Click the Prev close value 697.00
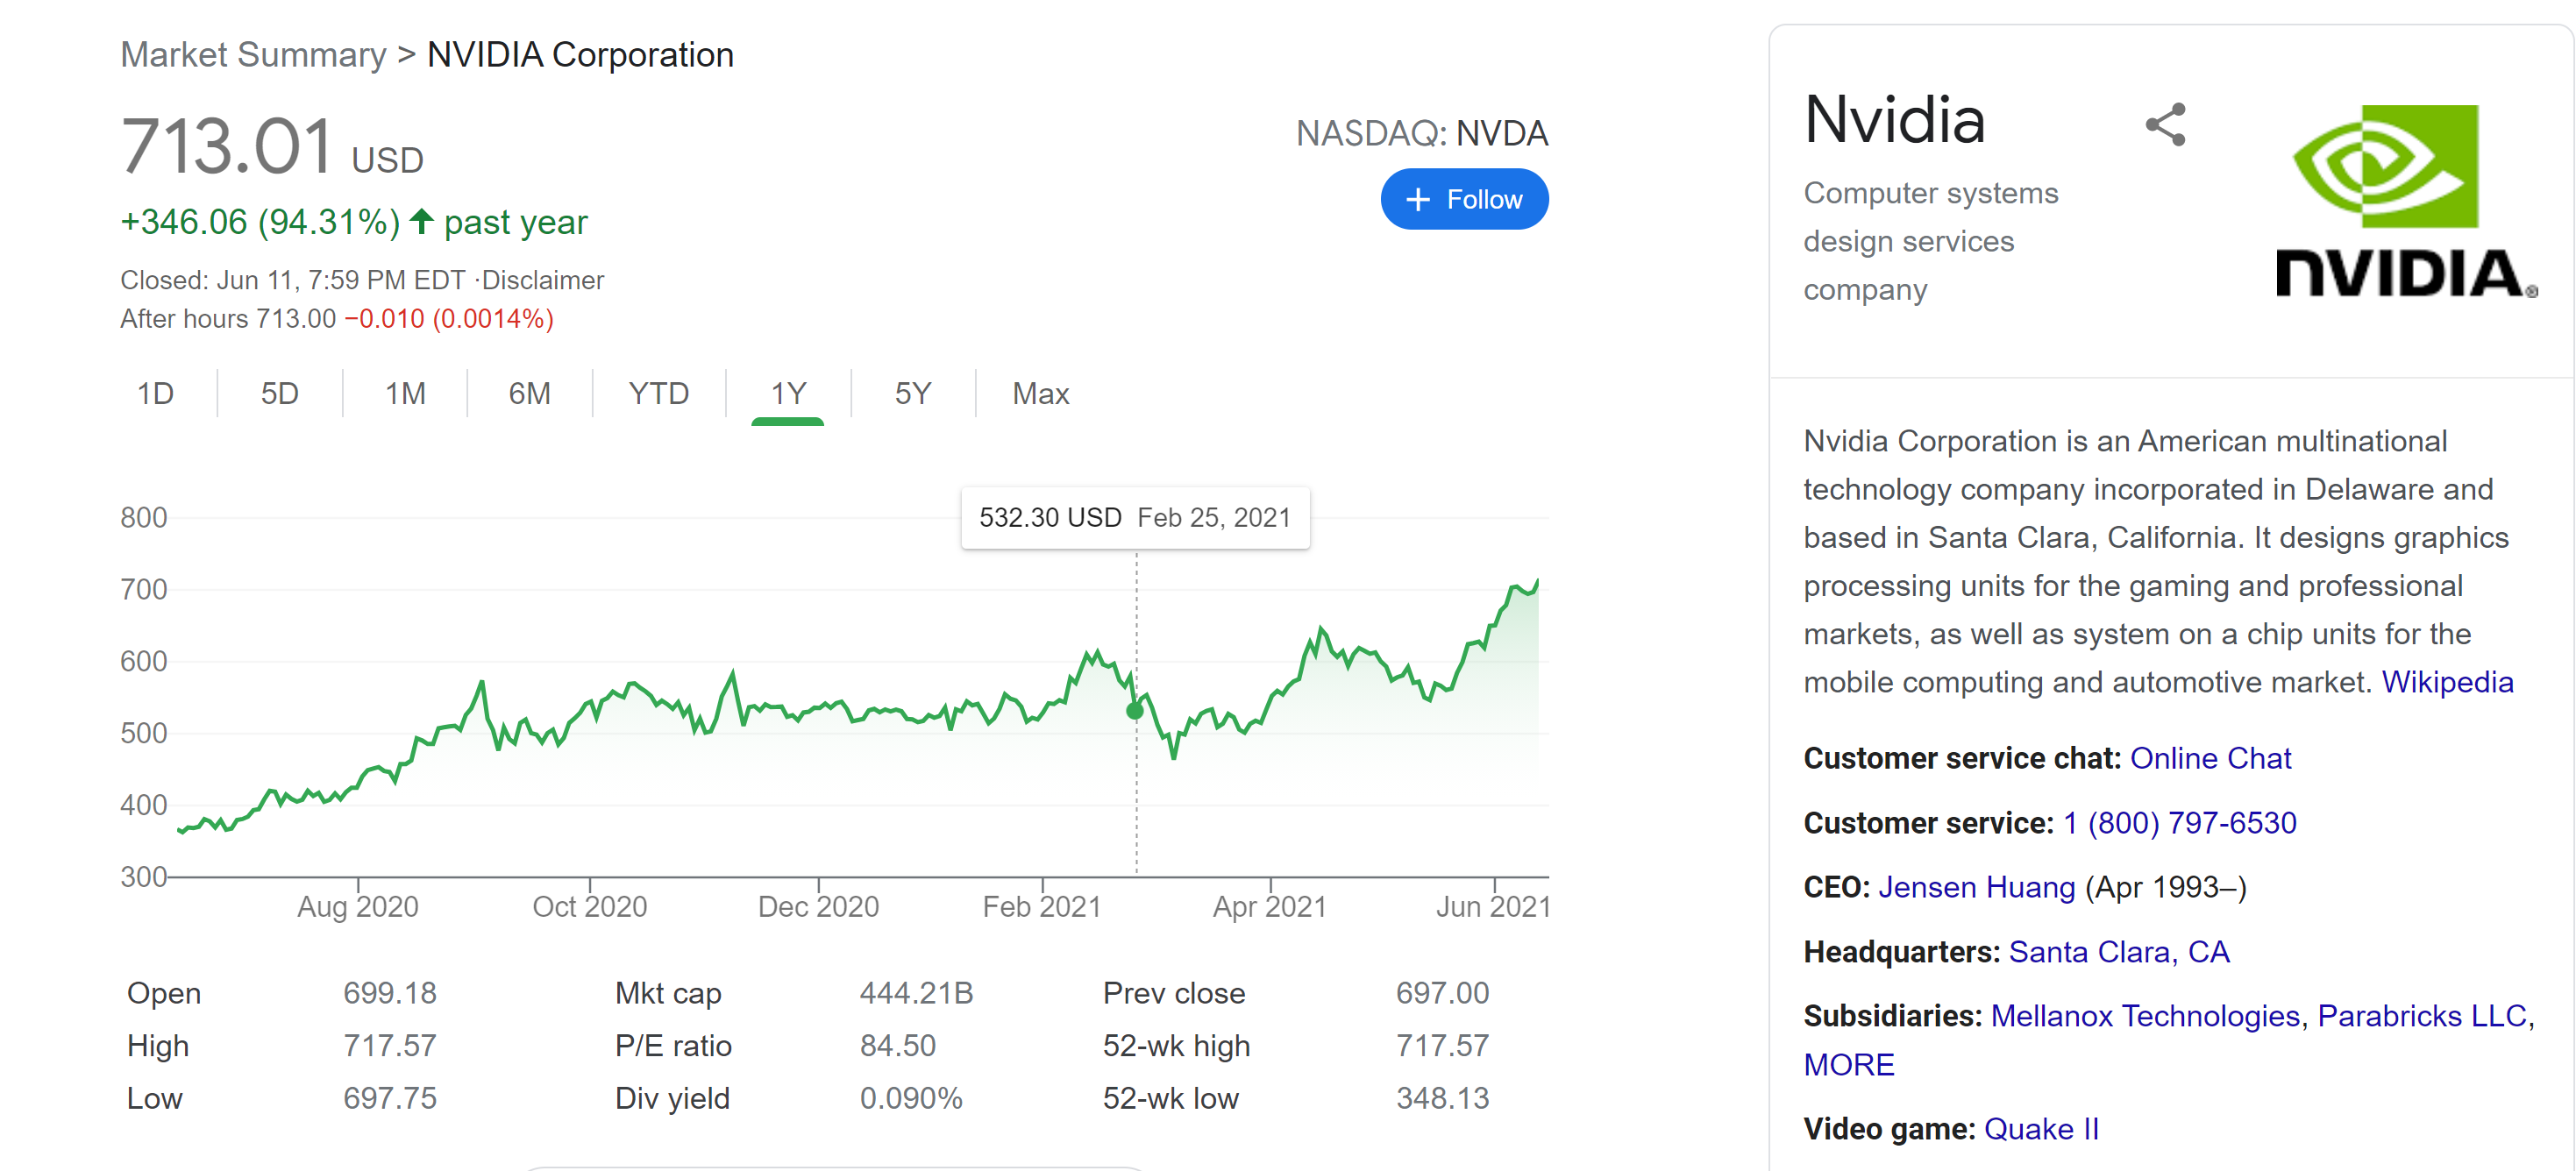Screen dimensions: 2576x1171 [1442, 993]
